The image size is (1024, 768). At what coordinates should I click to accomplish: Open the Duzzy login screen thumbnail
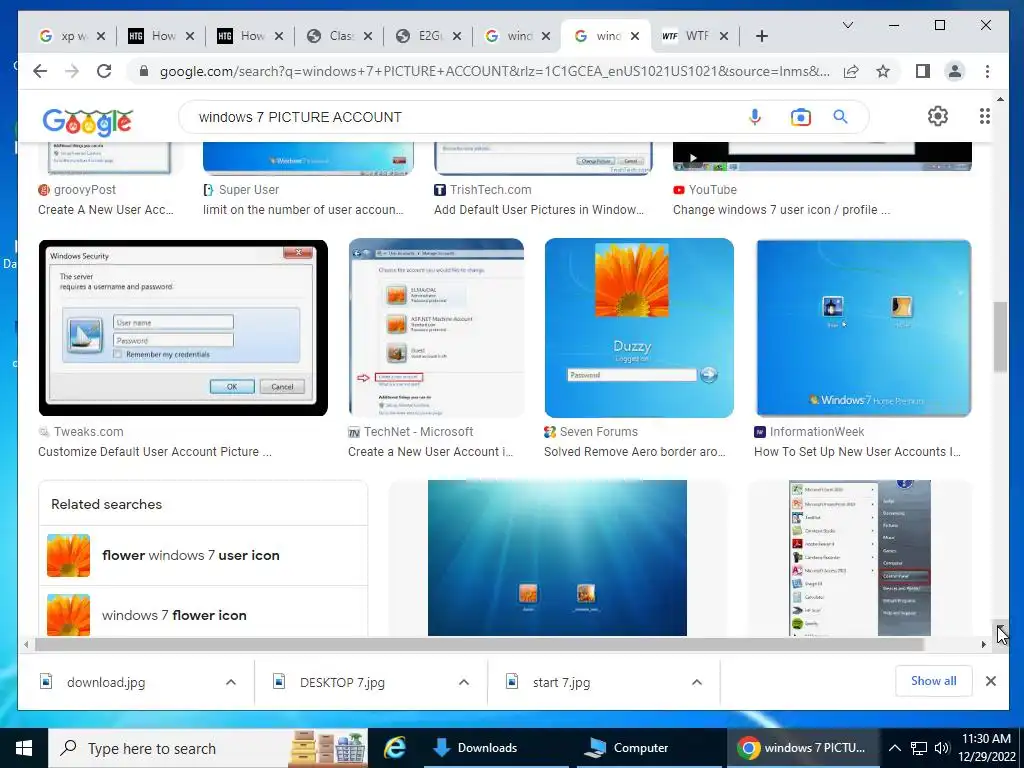point(639,328)
